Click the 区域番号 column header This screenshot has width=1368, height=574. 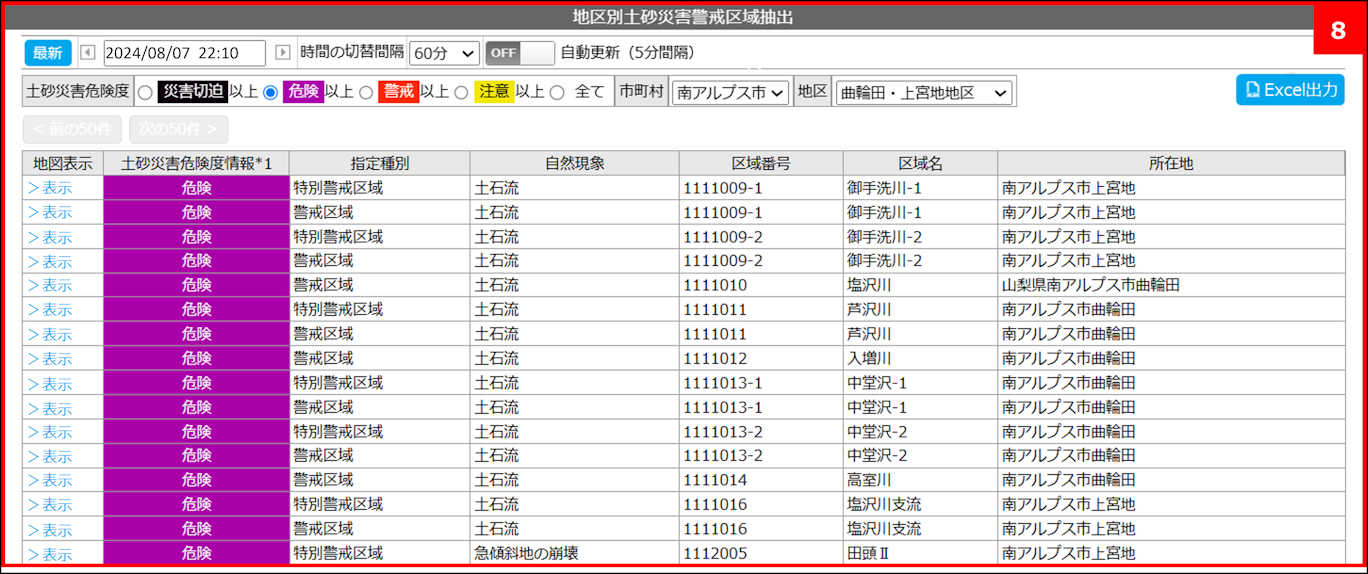tap(760, 163)
